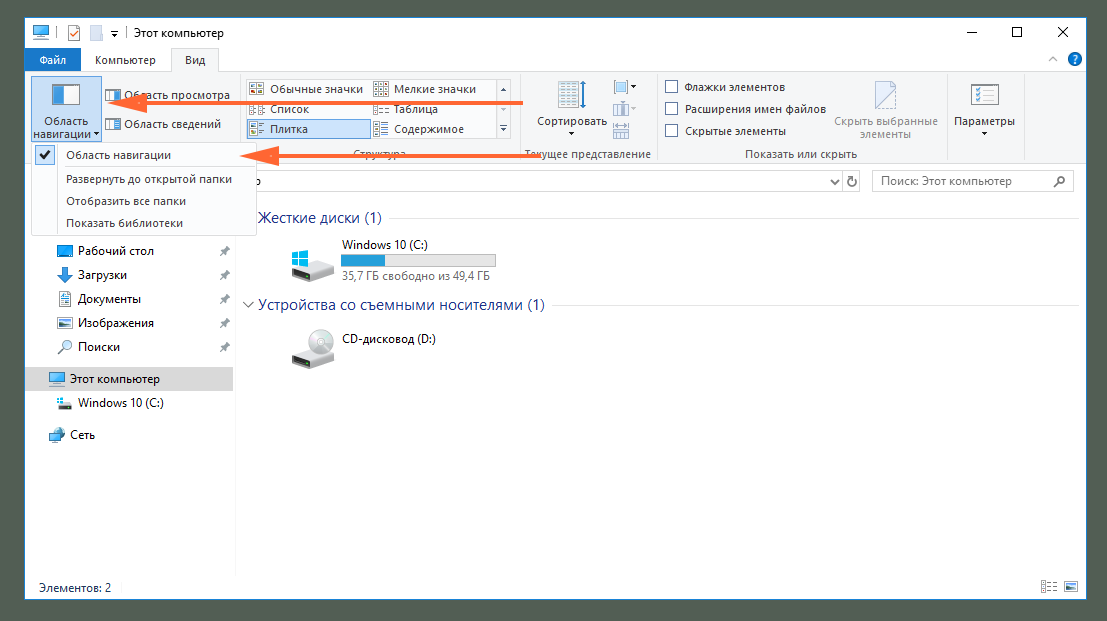Open the Файл tab
Viewport: 1107px width, 621px height.
pyautogui.click(x=52, y=60)
